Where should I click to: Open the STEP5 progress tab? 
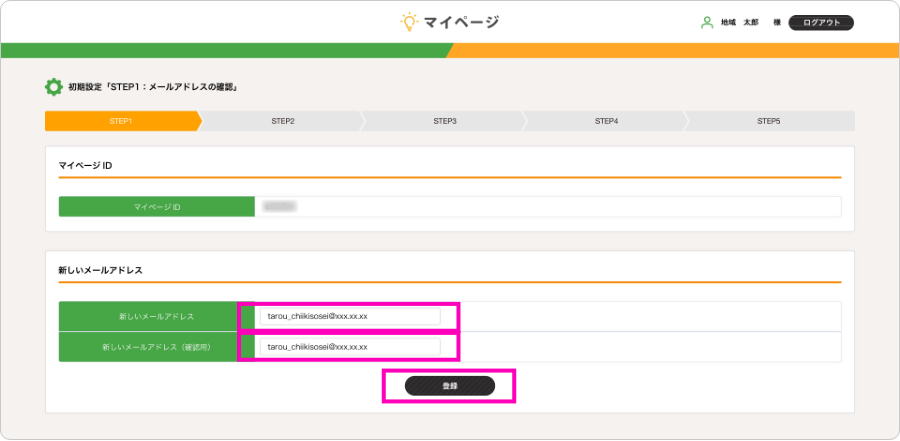(x=768, y=121)
